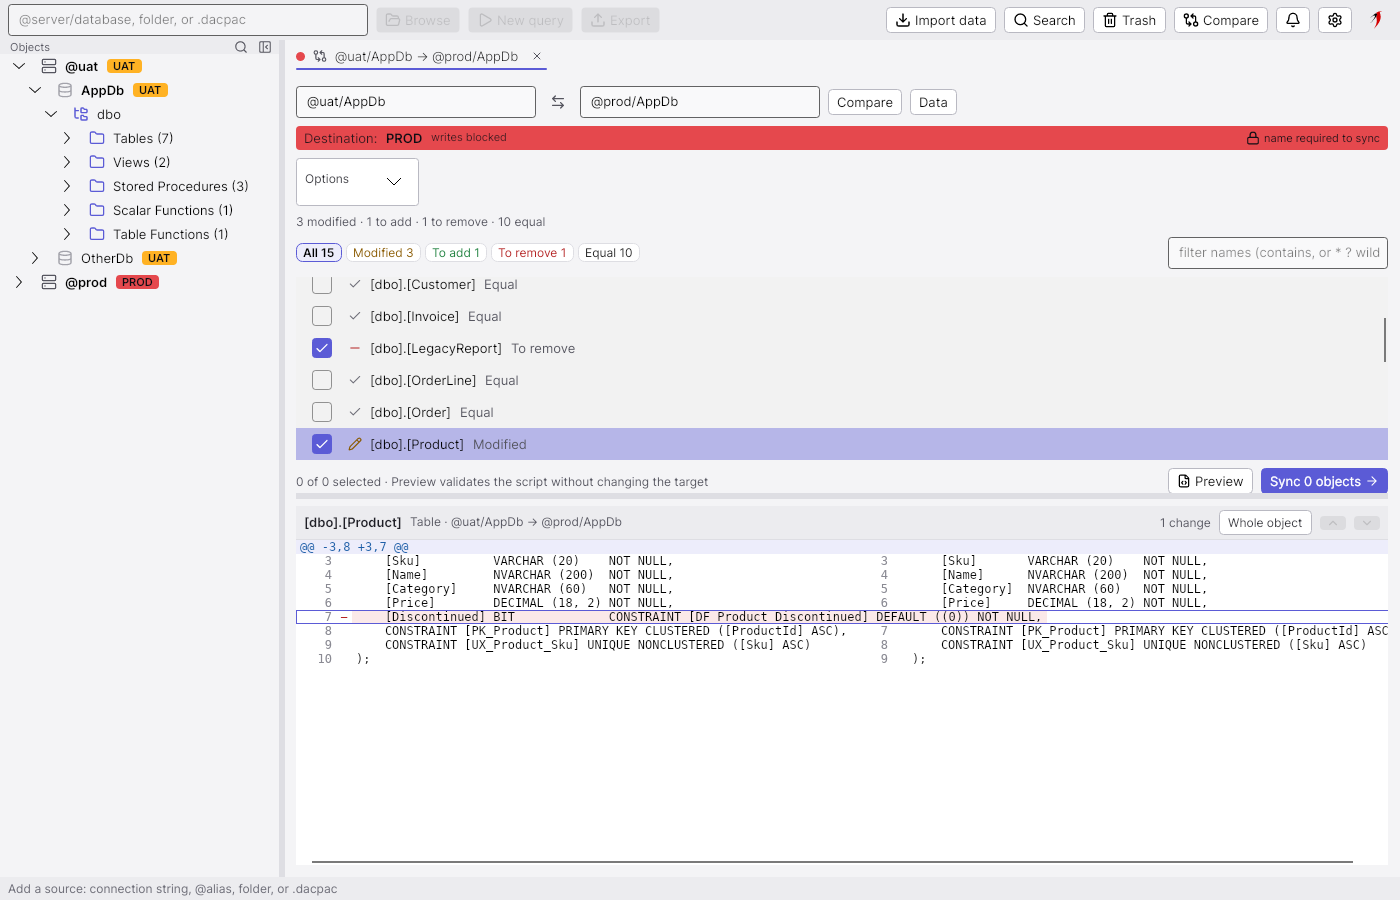Click the search icon in Objects panel

tap(241, 47)
